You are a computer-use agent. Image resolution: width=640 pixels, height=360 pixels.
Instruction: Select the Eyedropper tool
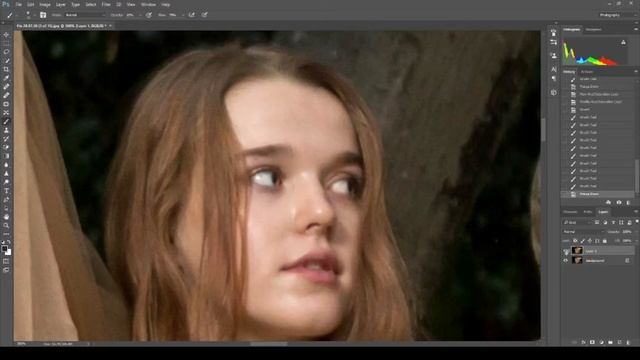(6, 78)
